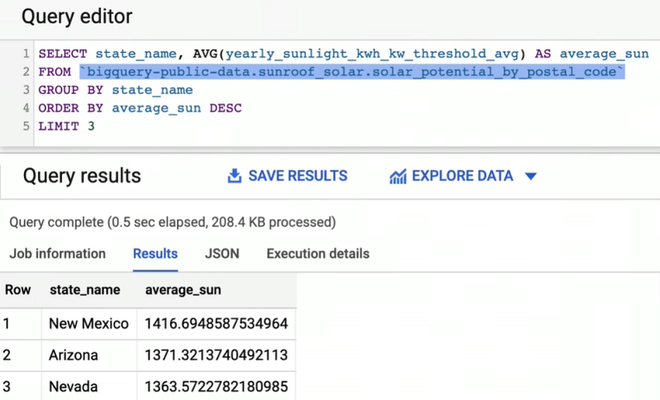The image size is (660, 400).
Task: Click the ORDER BY average_sun DESC line
Action: 140,108
